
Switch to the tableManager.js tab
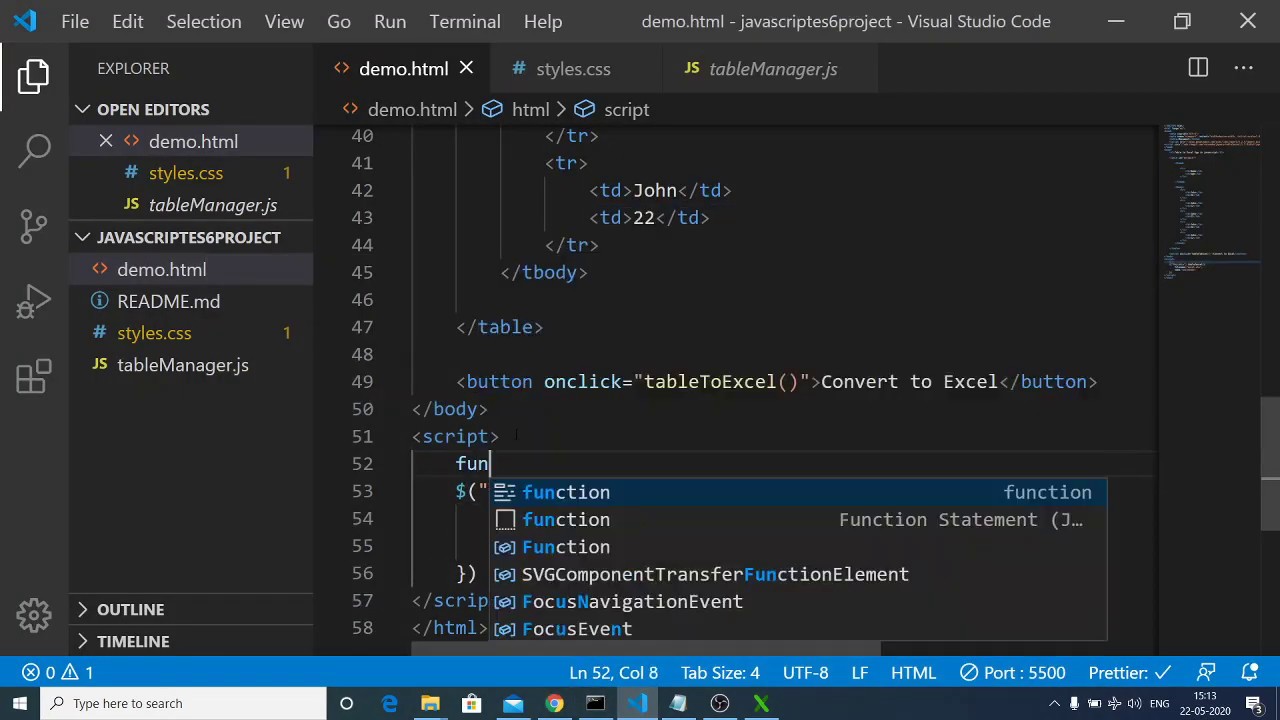pos(772,69)
